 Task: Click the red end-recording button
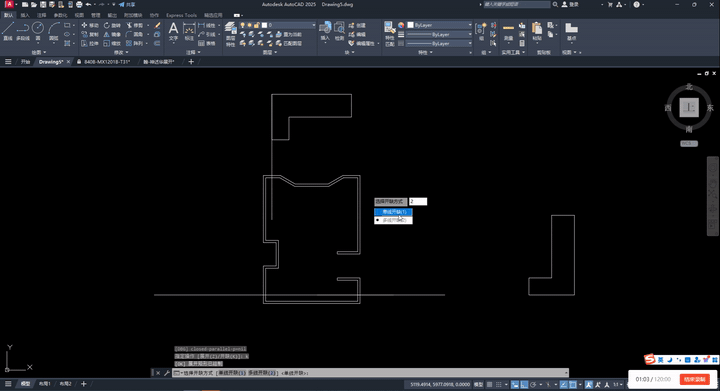(x=695, y=380)
